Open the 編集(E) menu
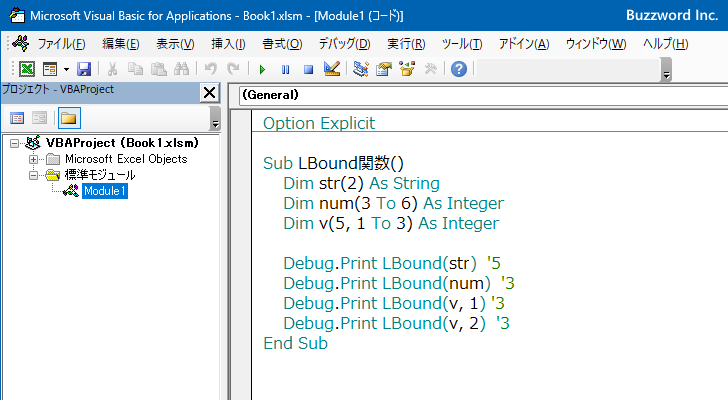Screen dimensions: 728x400 coord(121,44)
